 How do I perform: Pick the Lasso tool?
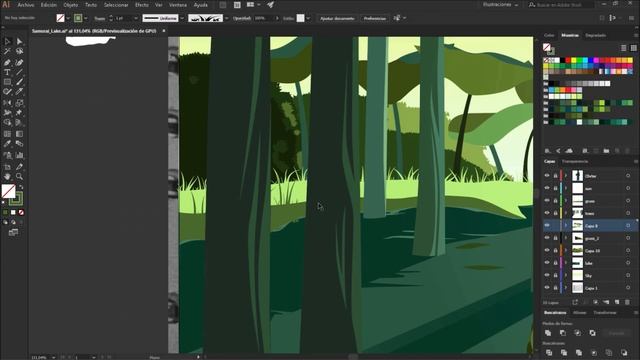pos(19,51)
